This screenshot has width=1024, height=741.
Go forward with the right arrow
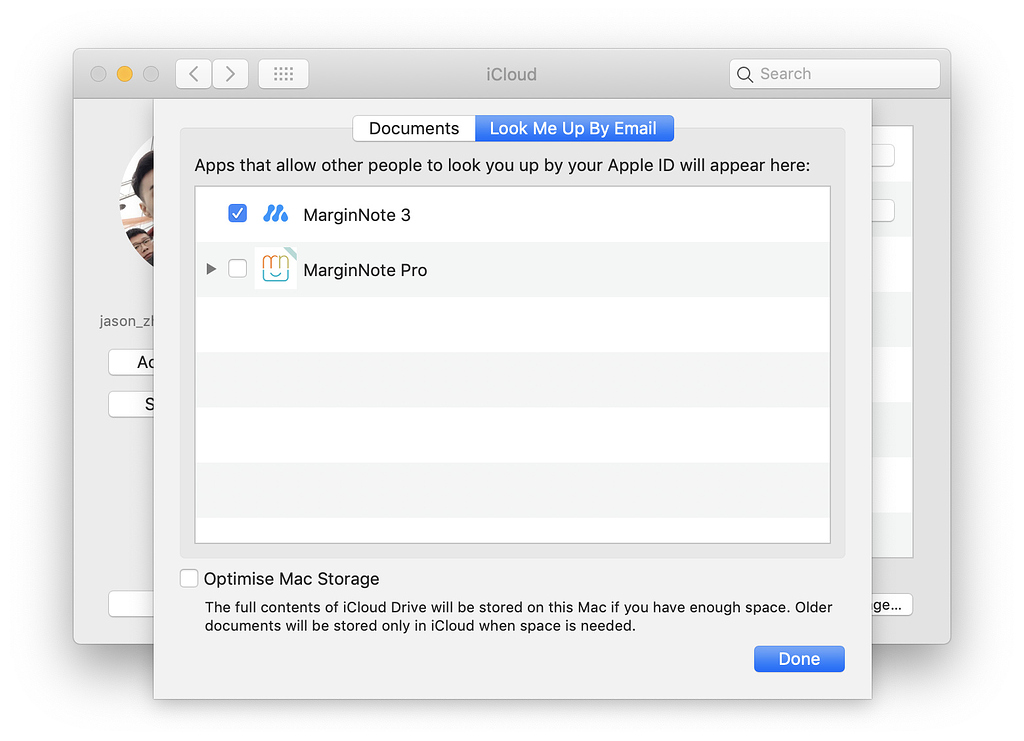pyautogui.click(x=230, y=74)
